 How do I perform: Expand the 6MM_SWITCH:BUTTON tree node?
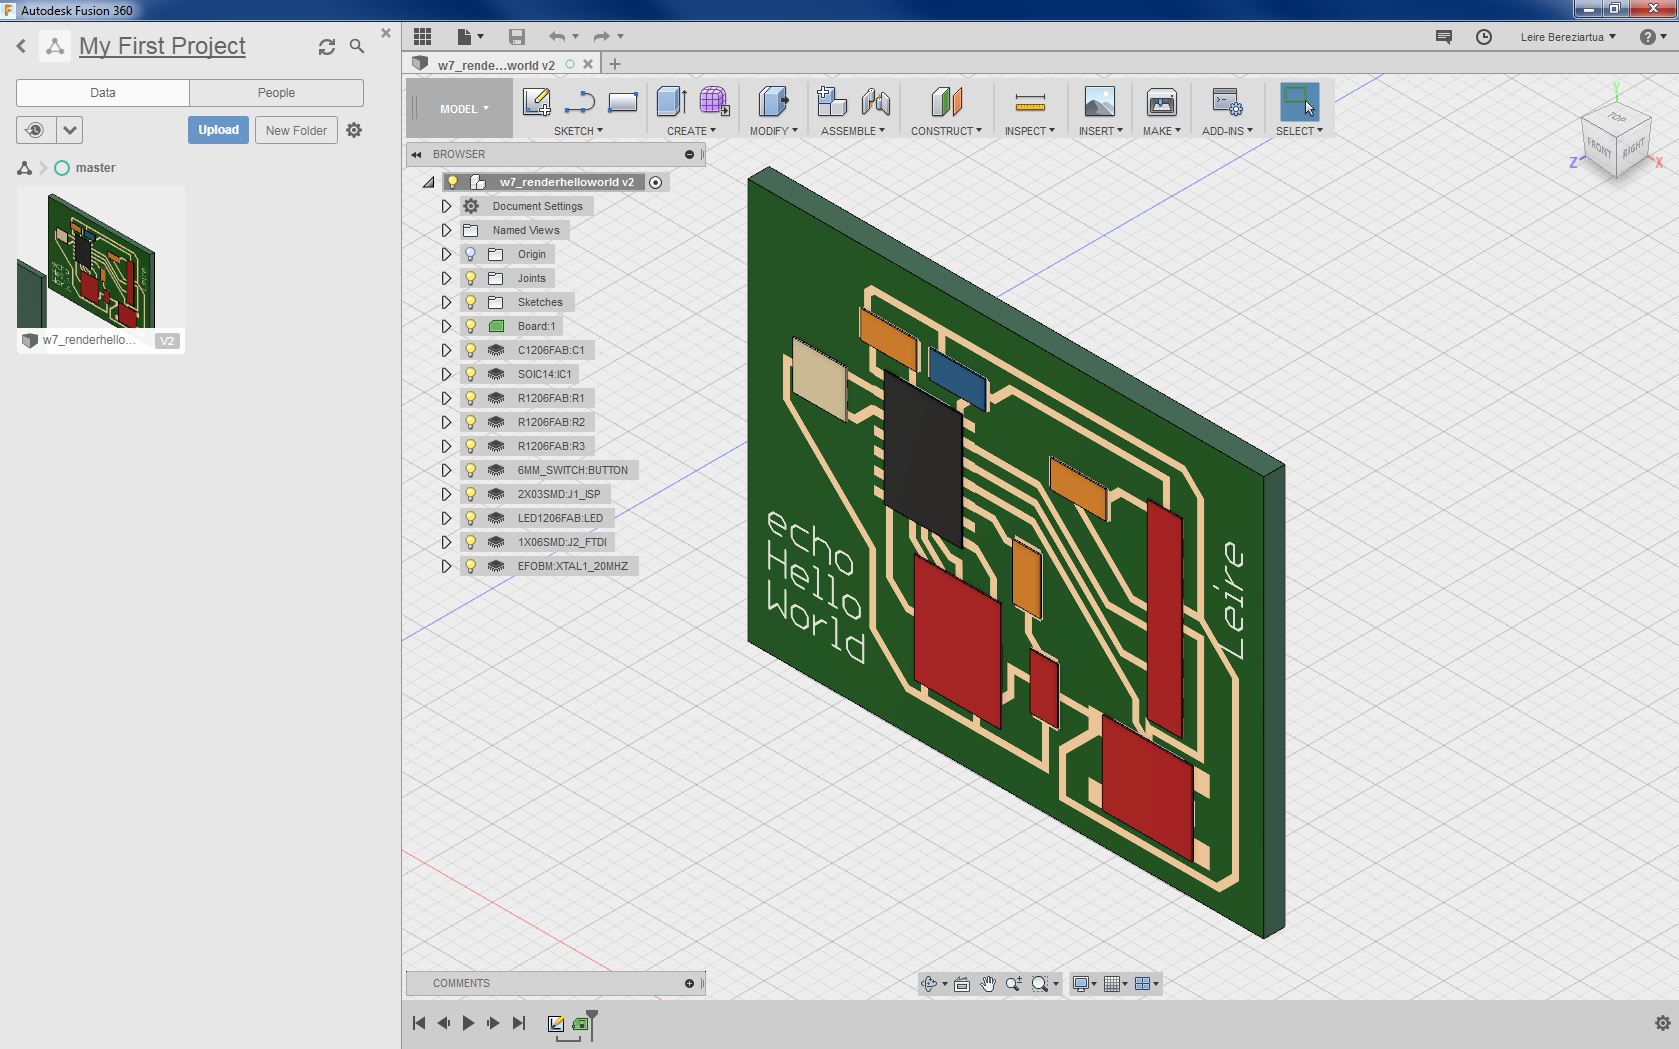(x=446, y=470)
